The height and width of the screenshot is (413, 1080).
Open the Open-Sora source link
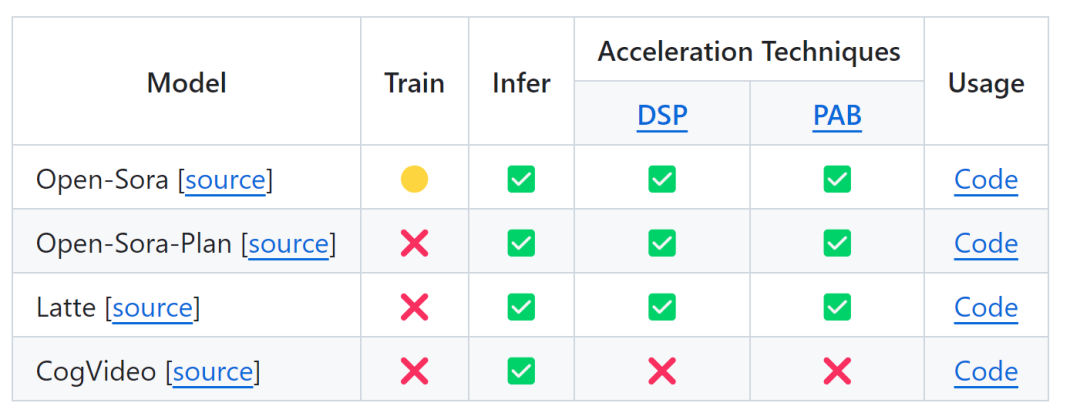pos(226,180)
